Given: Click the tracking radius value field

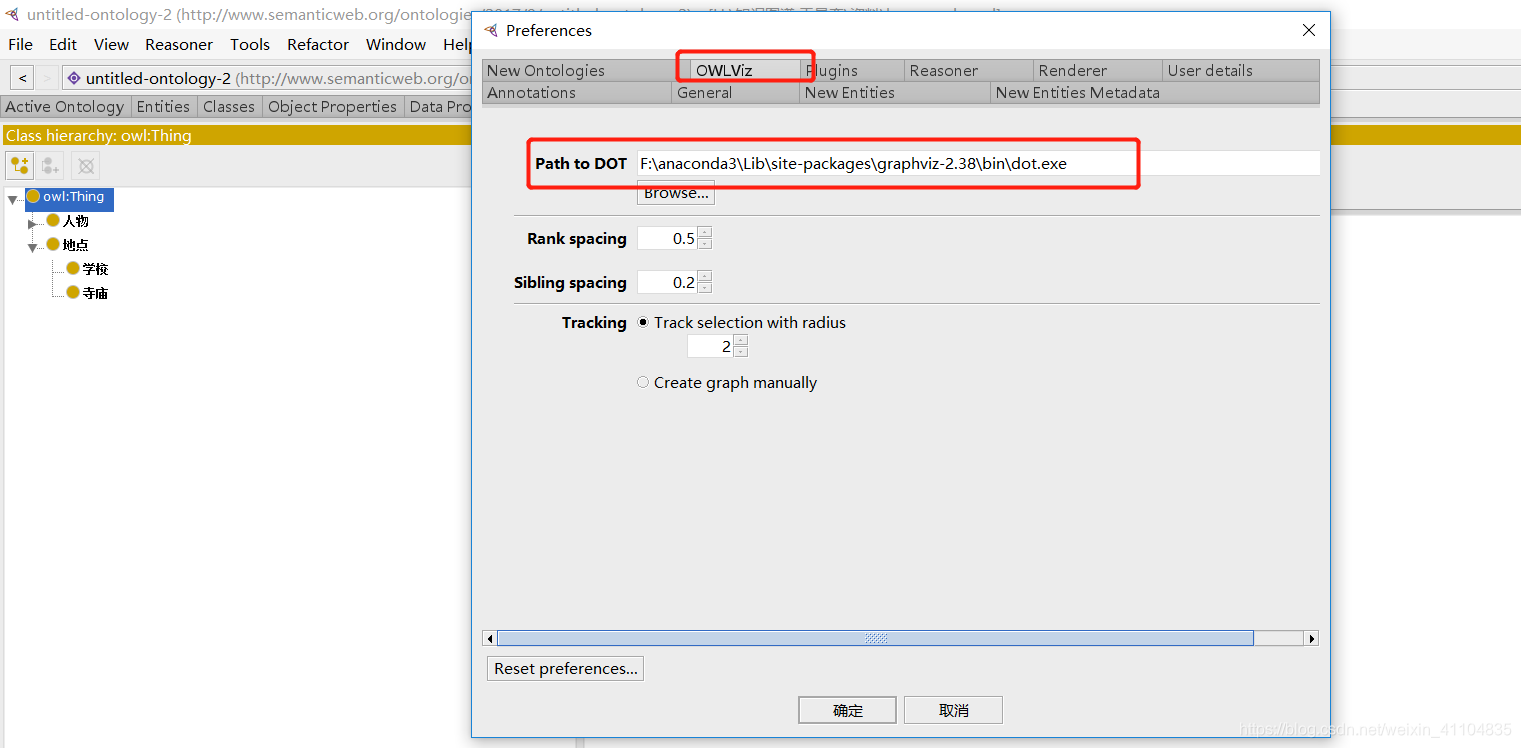Looking at the screenshot, I should pos(710,346).
